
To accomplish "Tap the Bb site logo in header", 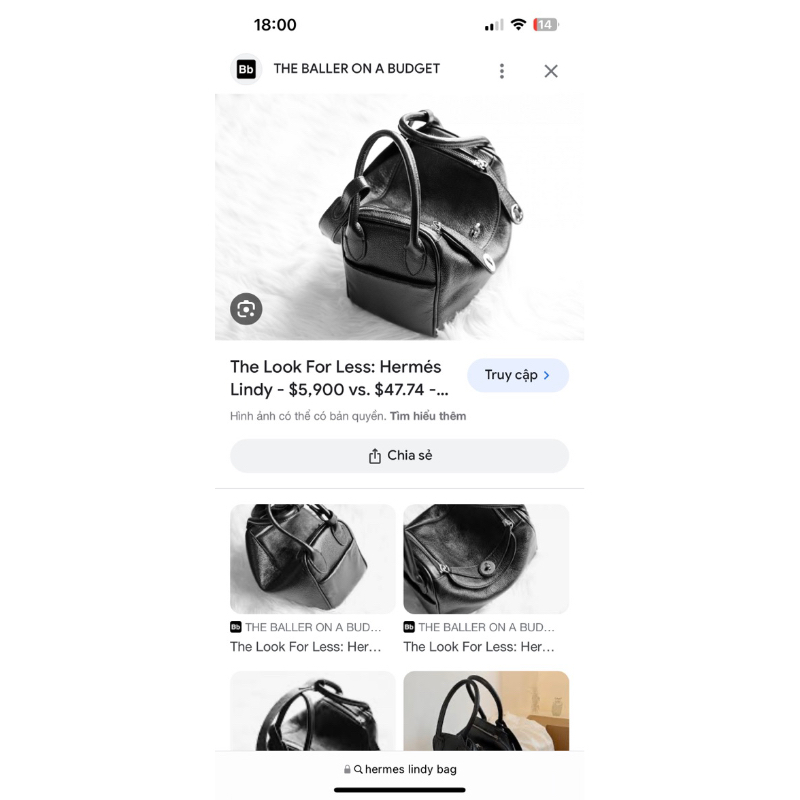I will coord(246,69).
